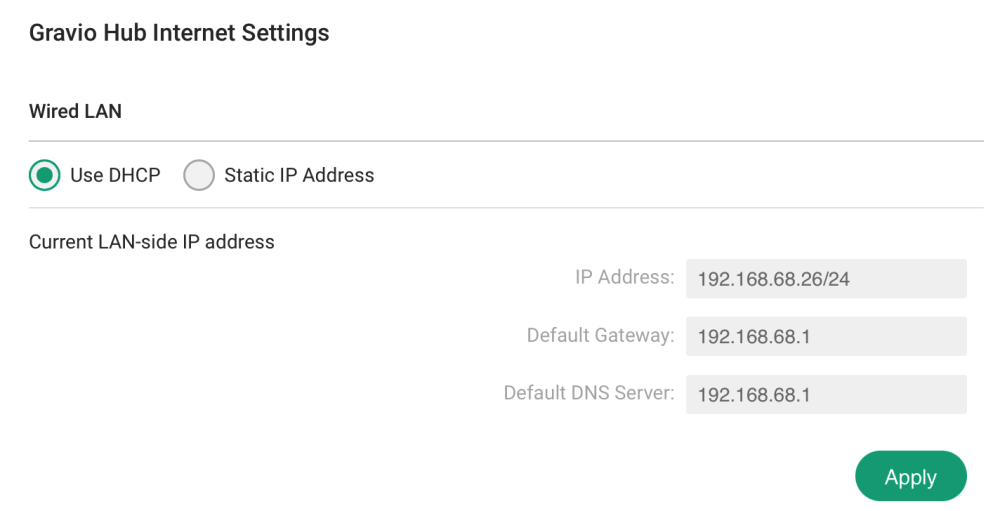Select the Use DHCP radio button
The image size is (1000, 511).
45,175
